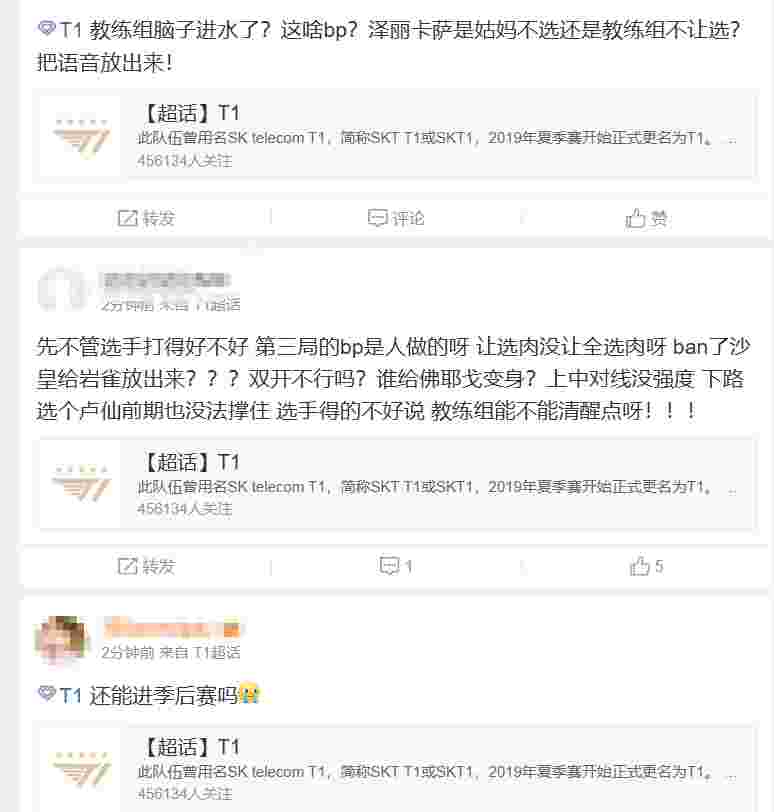Click the diamond icon before "还能进季后赛吗"
Image resolution: width=774 pixels, height=812 pixels.
pos(47,694)
